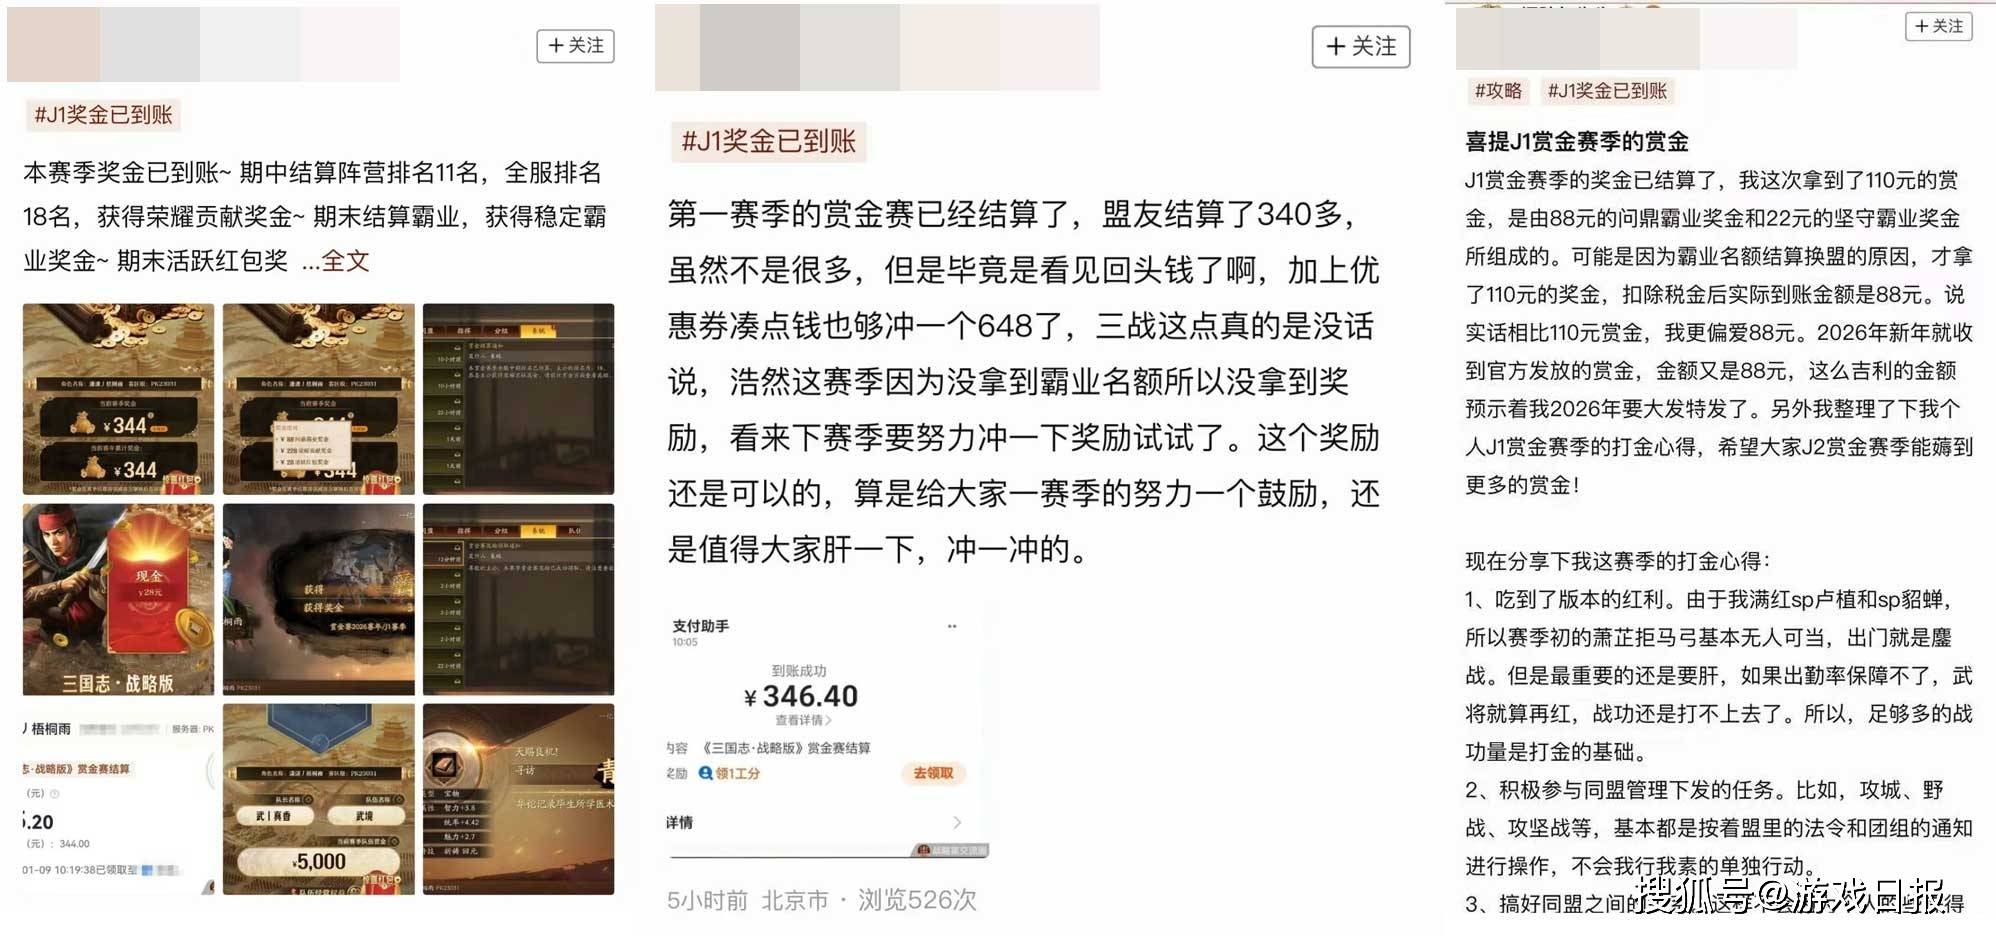Open the top-right mail list thumbnail
This screenshot has width=1996, height=938.
click(518, 399)
